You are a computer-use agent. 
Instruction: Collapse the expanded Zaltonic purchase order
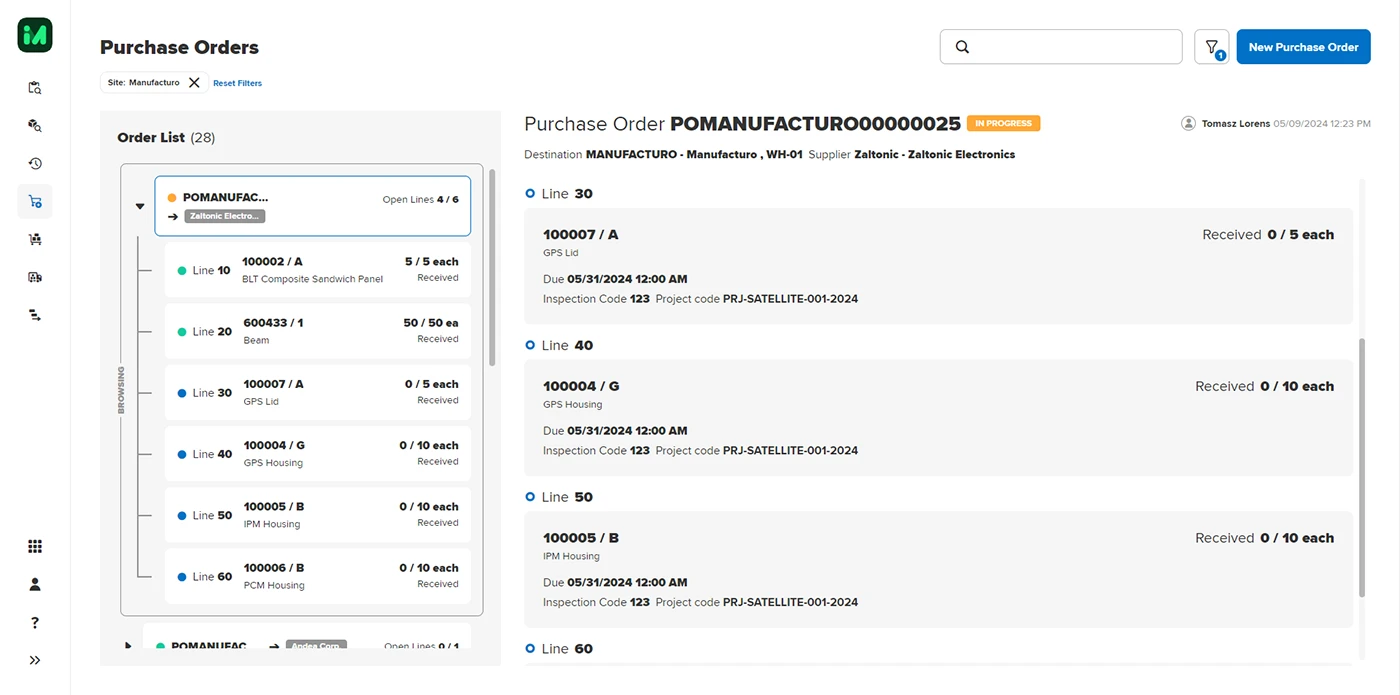point(140,206)
